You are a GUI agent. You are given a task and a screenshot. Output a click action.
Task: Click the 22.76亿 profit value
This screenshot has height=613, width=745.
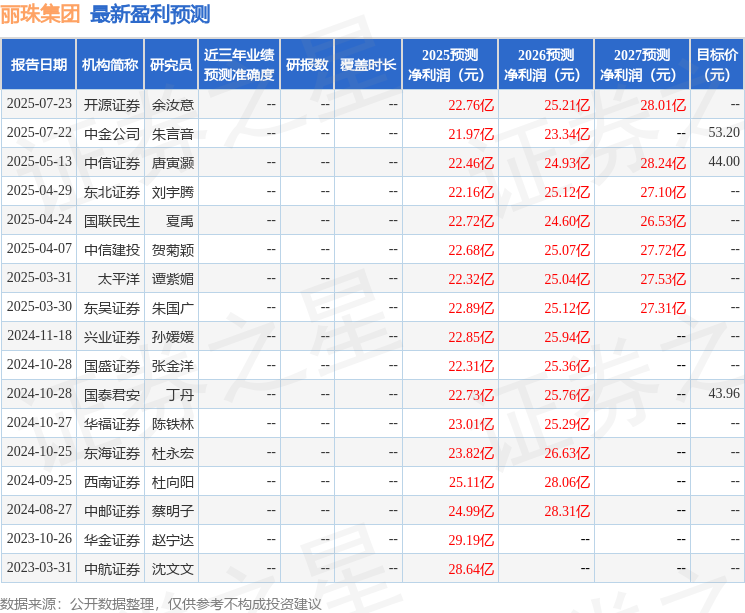[471, 105]
